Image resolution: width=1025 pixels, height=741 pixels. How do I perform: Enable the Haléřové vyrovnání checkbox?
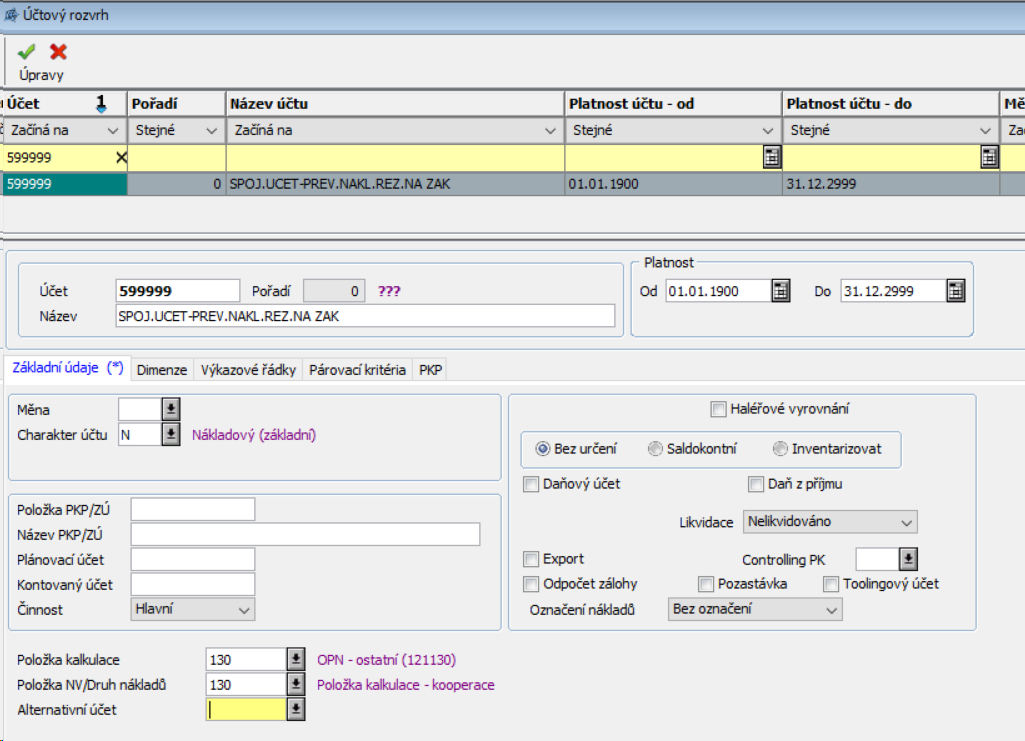[x=718, y=409]
